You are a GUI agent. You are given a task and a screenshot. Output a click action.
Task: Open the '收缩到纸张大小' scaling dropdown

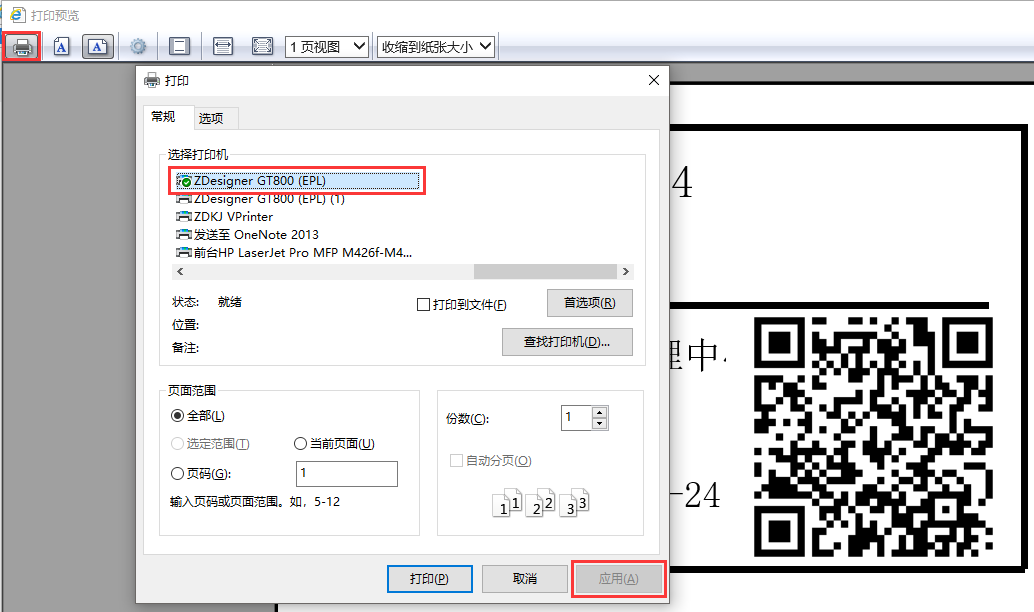point(435,47)
